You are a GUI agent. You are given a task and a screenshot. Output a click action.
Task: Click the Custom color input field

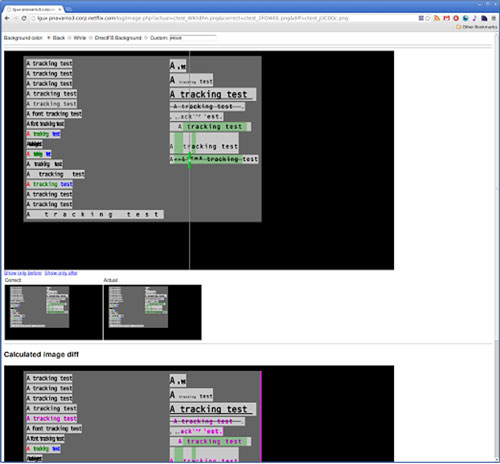pyautogui.click(x=193, y=38)
